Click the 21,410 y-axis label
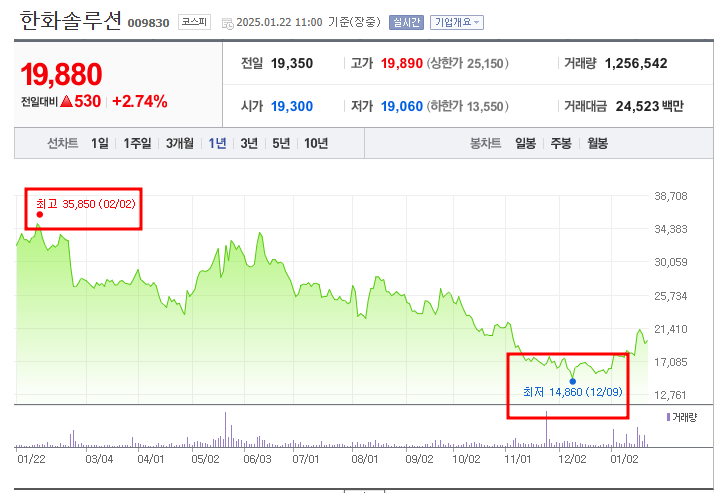714x493 pixels. (671, 329)
